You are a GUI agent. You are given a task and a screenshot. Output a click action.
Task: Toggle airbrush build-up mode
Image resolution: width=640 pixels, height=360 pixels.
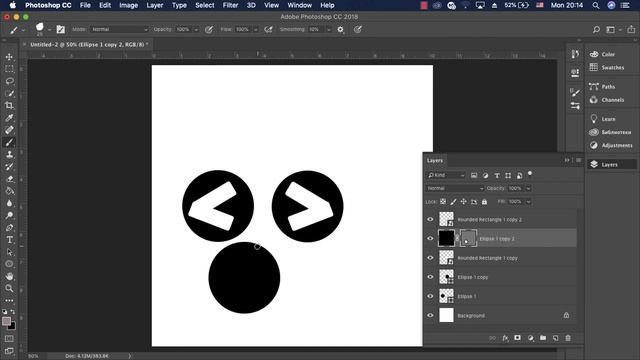(x=268, y=29)
